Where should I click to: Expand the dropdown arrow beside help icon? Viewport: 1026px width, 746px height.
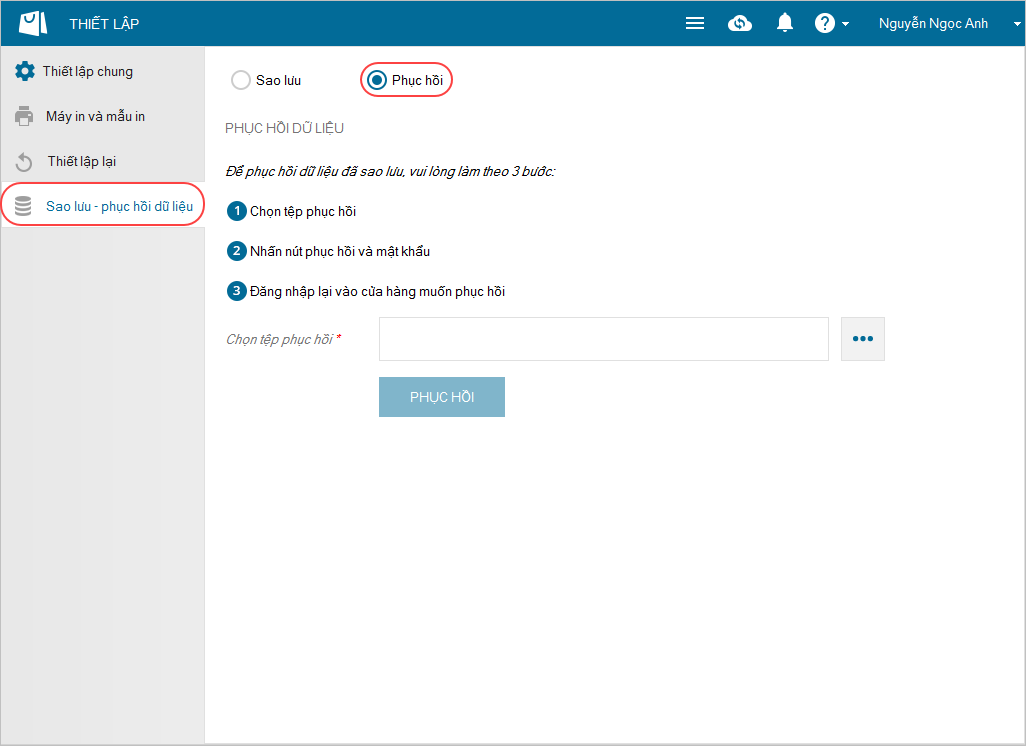[846, 25]
